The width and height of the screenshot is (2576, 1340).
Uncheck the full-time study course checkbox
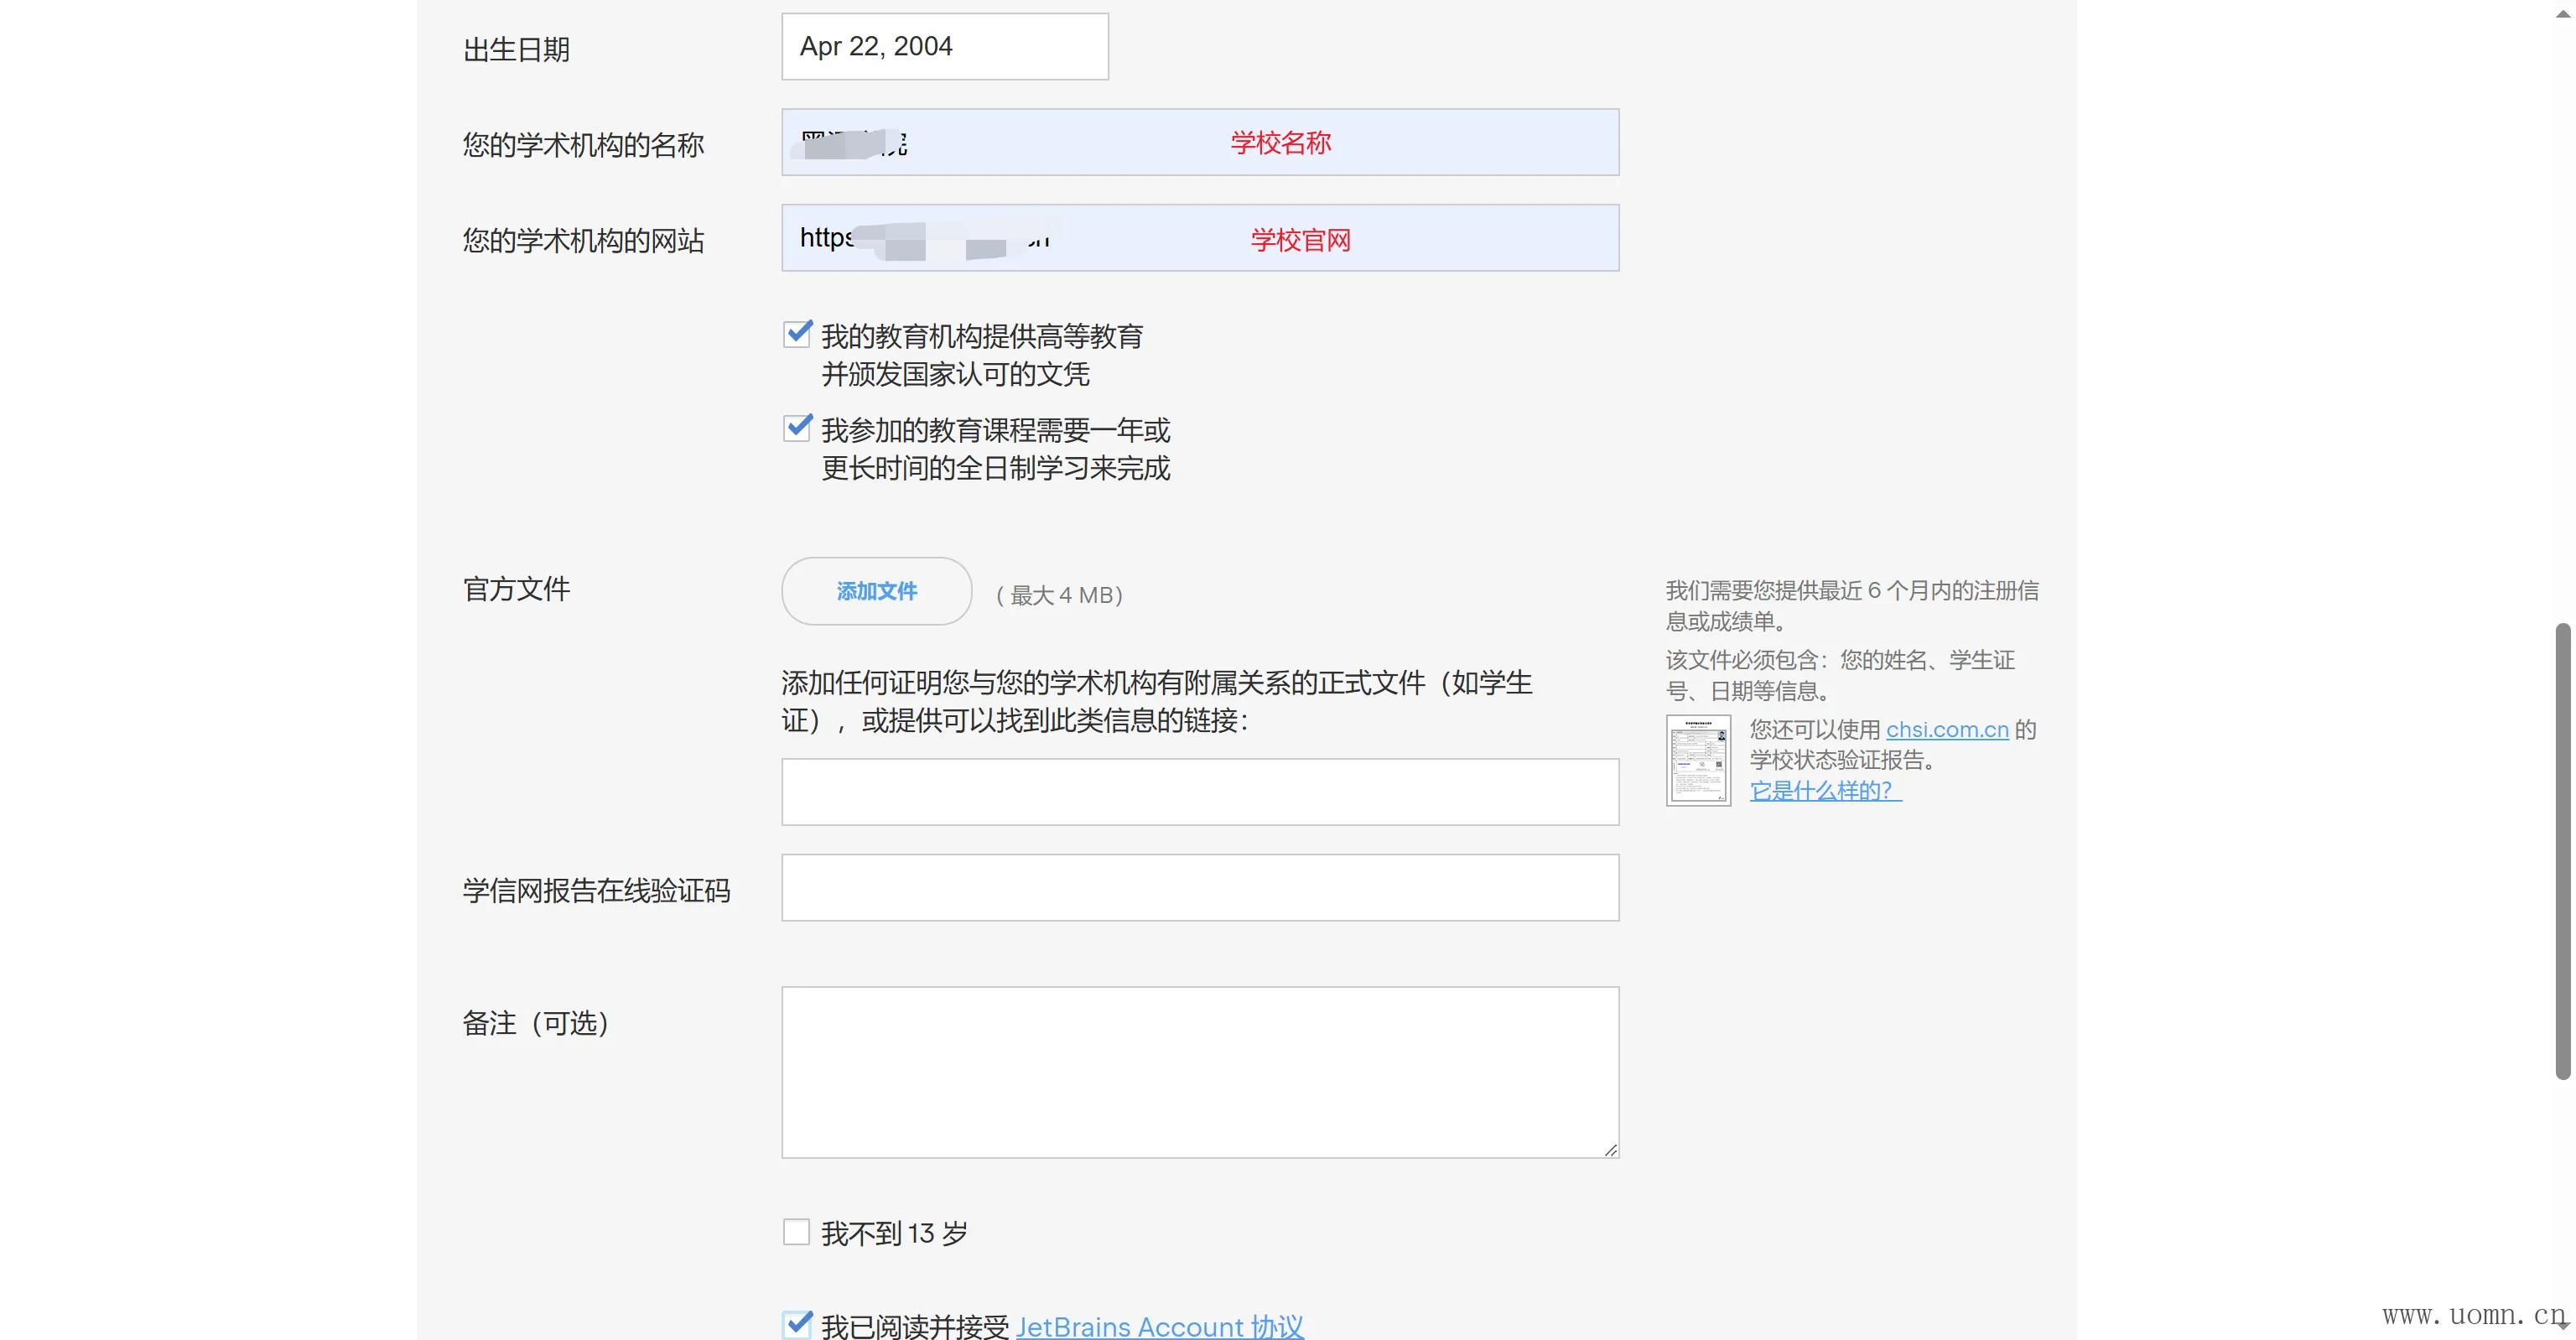point(797,428)
